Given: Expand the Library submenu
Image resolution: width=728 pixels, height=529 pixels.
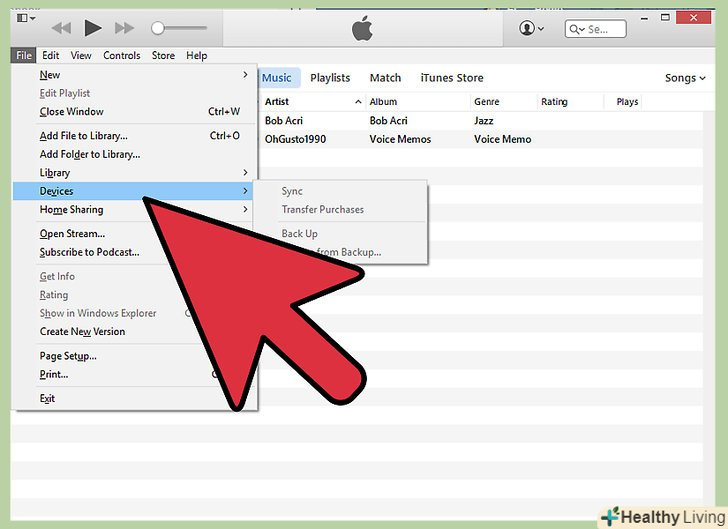Looking at the screenshot, I should 135,173.
